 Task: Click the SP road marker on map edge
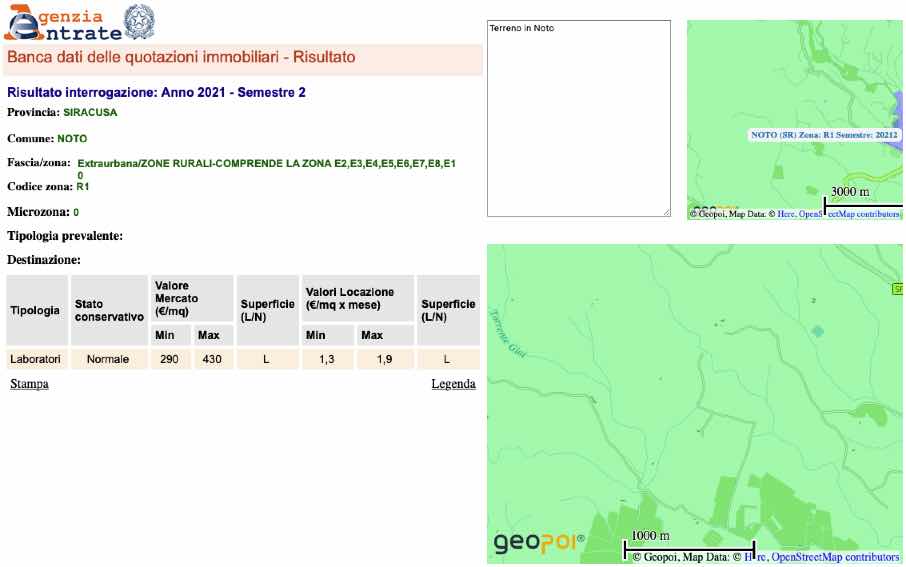coord(897,289)
